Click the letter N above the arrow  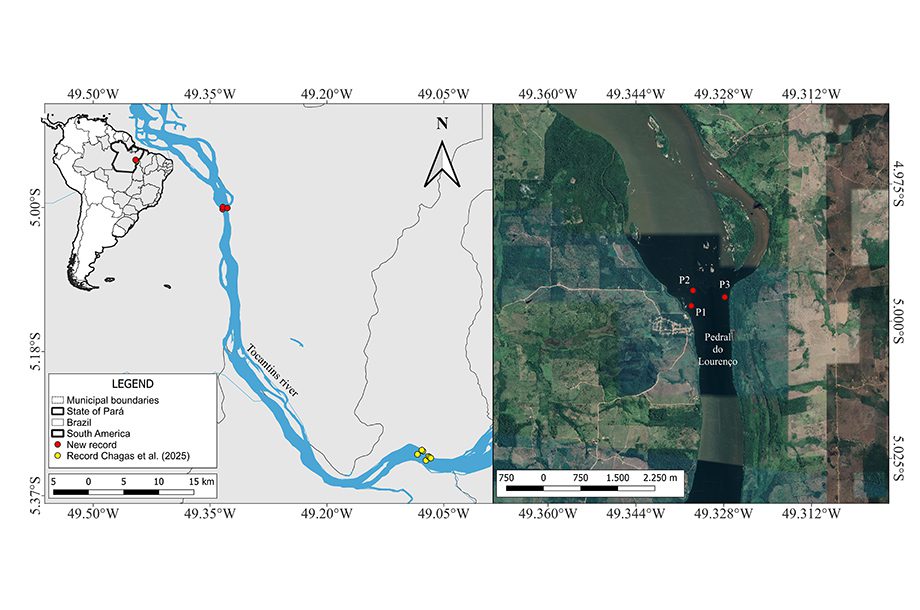pos(442,124)
